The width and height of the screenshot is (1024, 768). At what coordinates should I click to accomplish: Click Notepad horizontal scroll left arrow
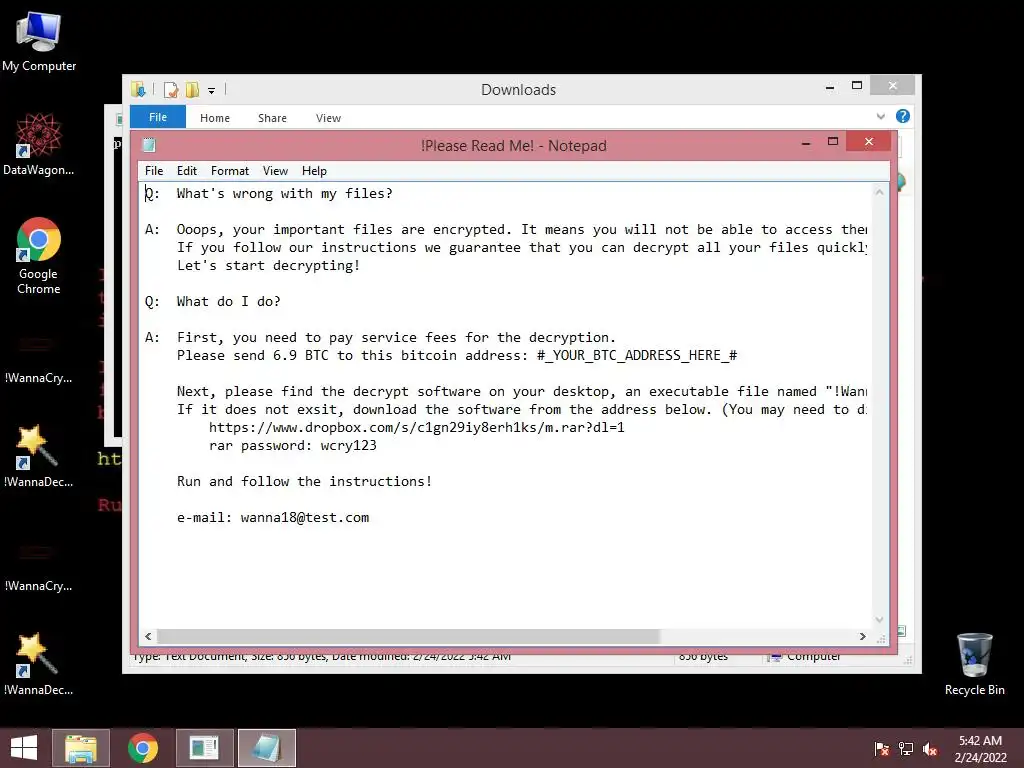(148, 636)
